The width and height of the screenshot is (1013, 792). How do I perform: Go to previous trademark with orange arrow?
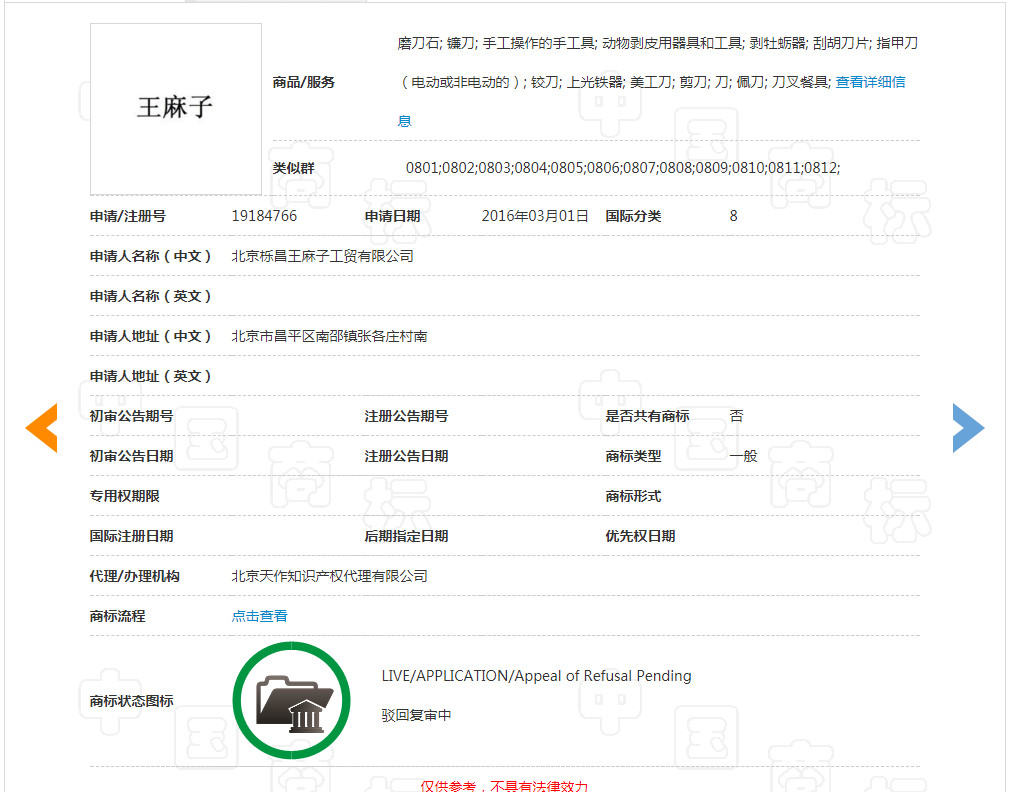(41, 428)
